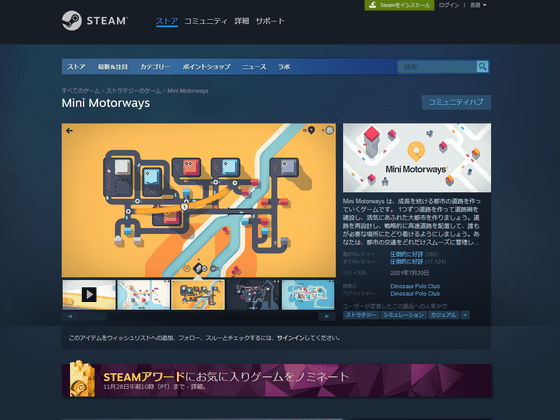Open the カテゴリー dropdown menu
The width and height of the screenshot is (560, 420).
click(155, 67)
